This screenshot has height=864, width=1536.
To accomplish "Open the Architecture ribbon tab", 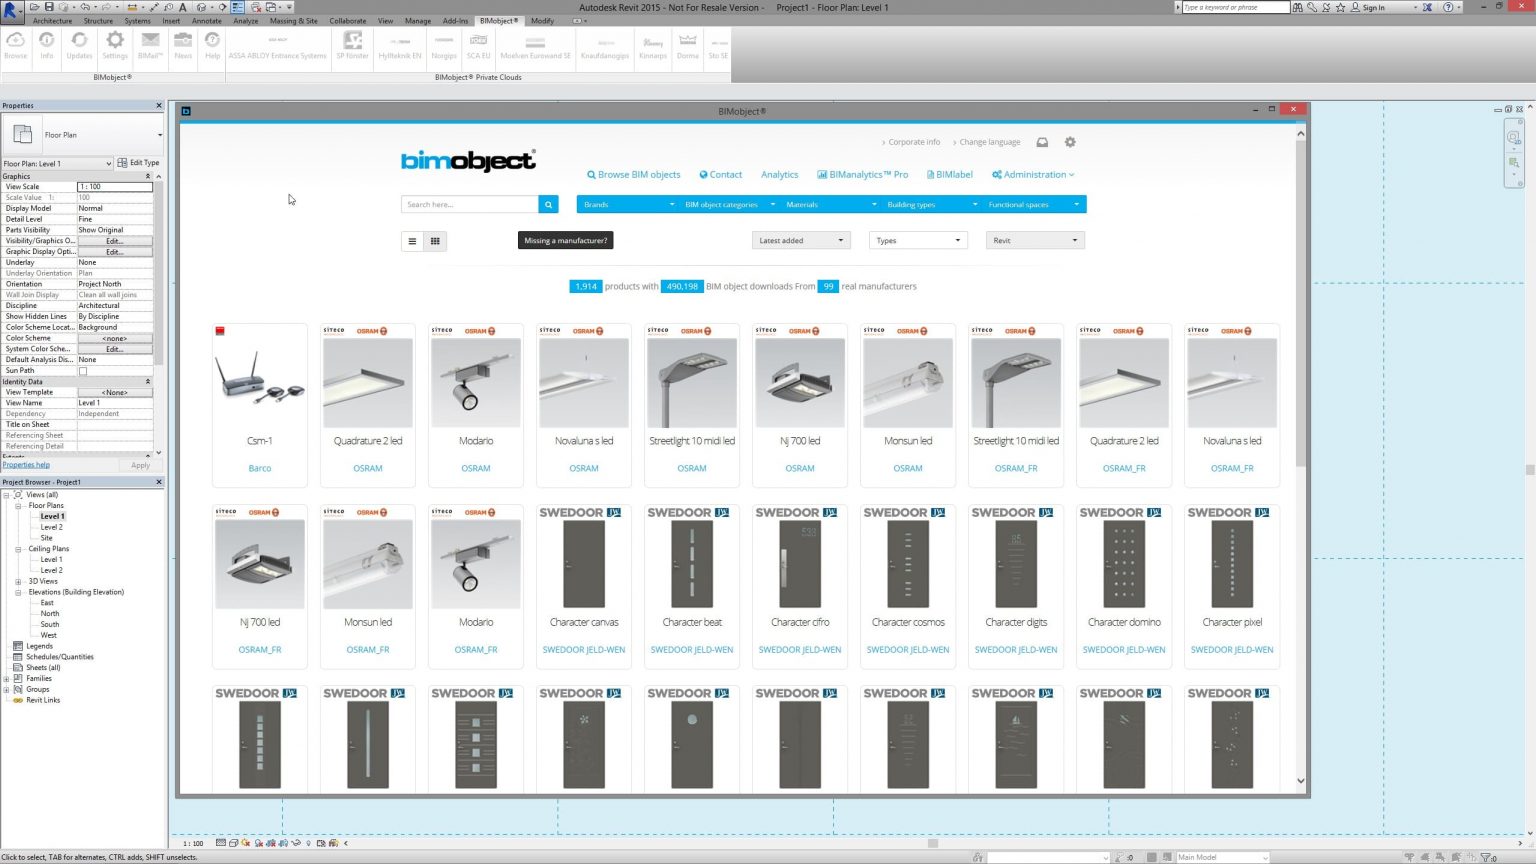I will click(52, 20).
